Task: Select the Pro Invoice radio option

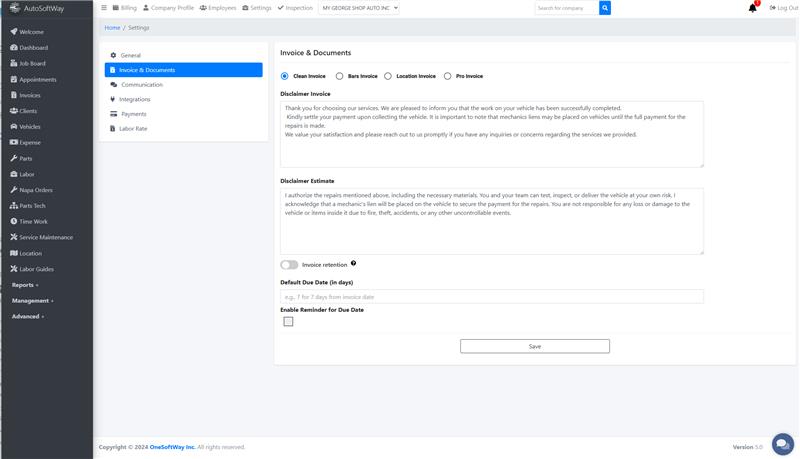Action: pos(448,76)
